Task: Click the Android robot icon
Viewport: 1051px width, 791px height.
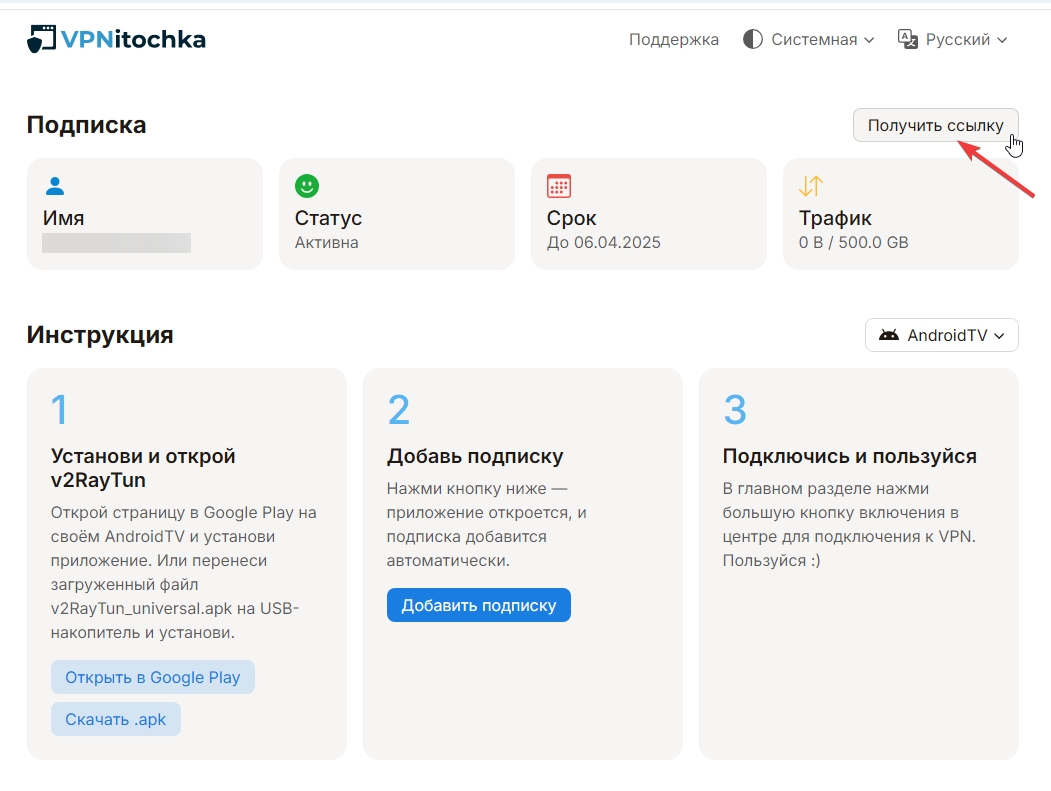Action: [888, 336]
